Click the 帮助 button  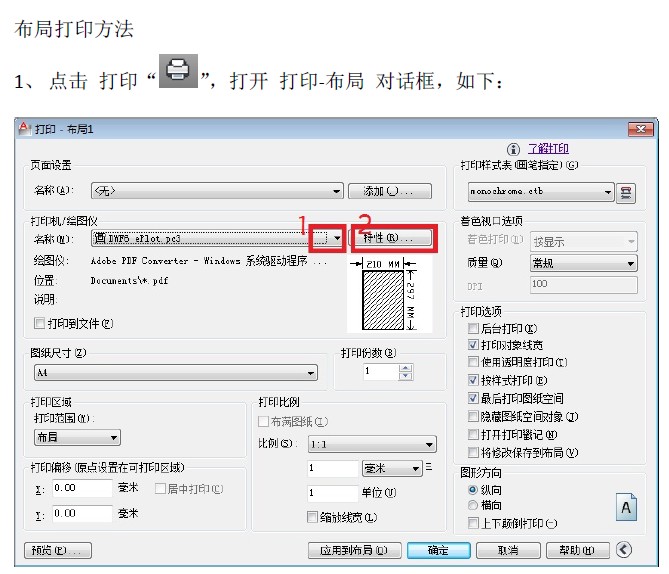(x=578, y=551)
